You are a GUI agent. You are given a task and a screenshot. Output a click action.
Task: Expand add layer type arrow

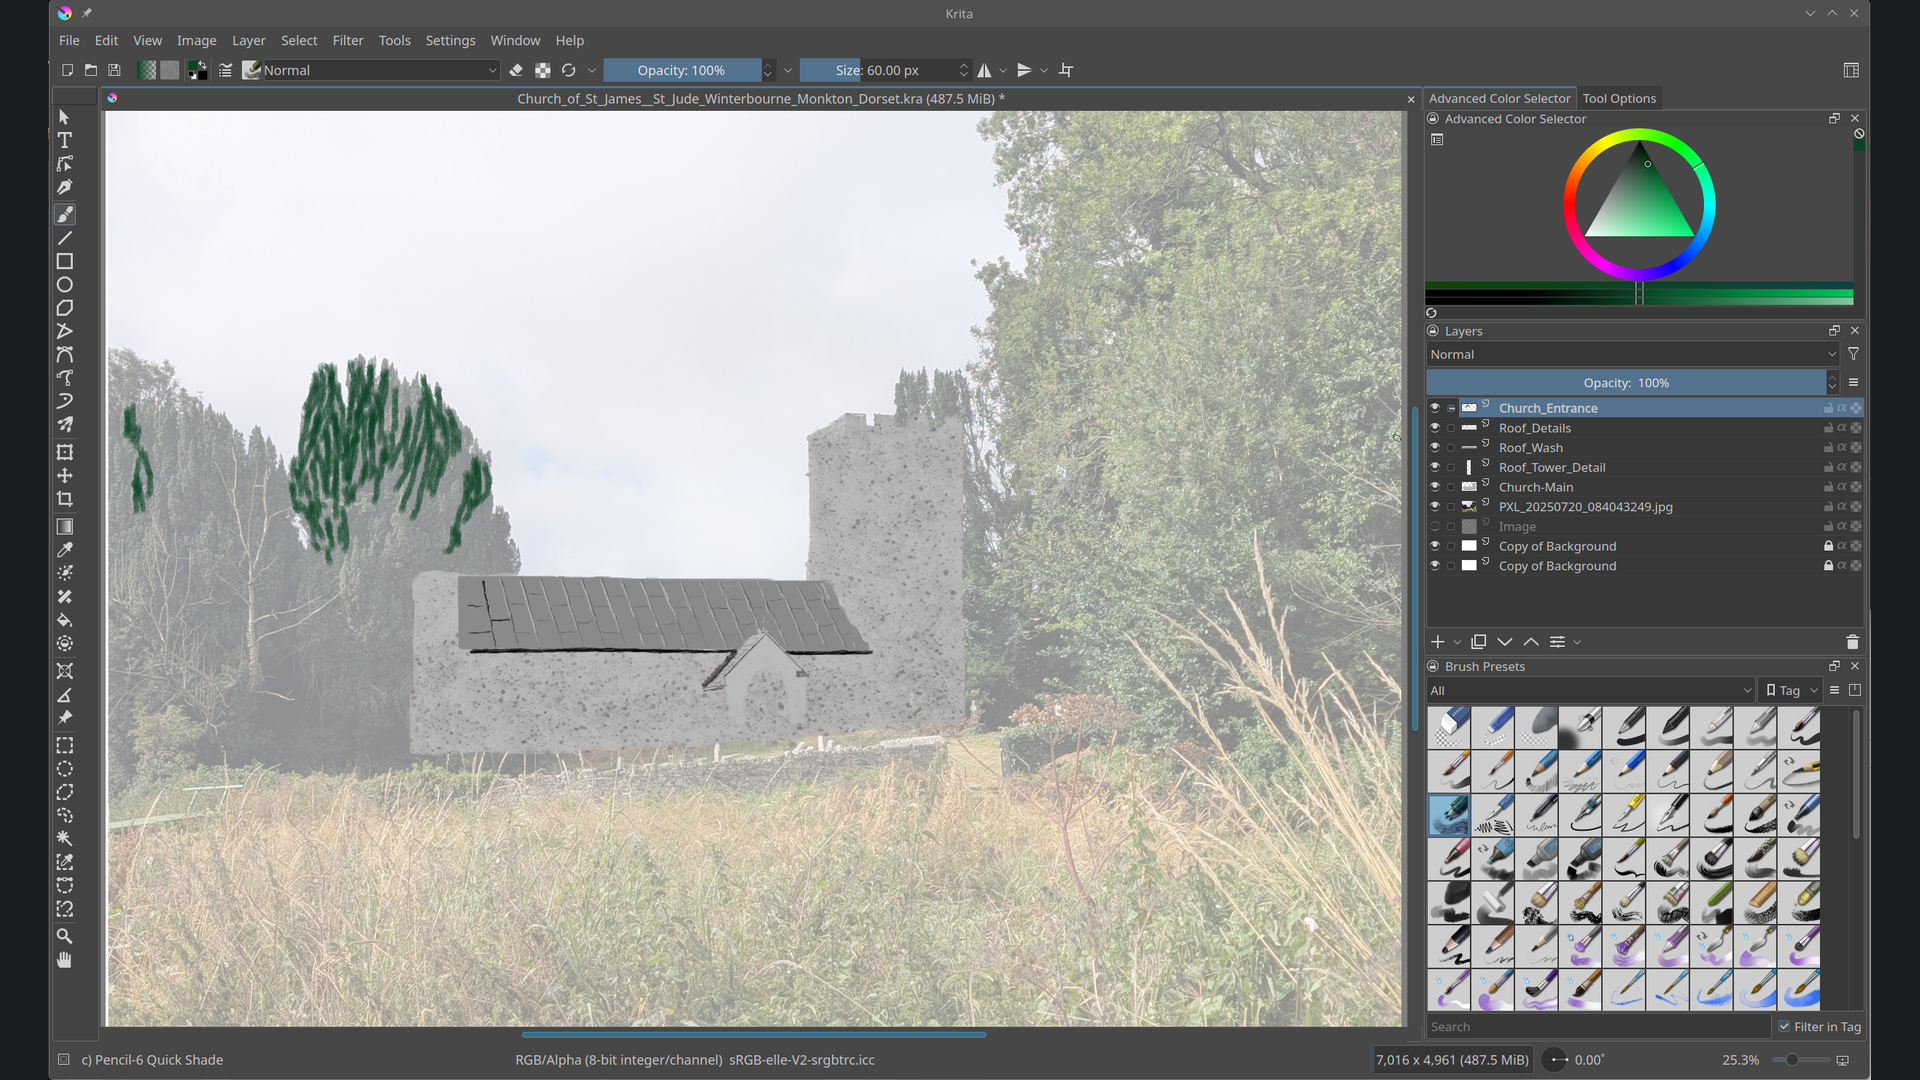click(1458, 643)
